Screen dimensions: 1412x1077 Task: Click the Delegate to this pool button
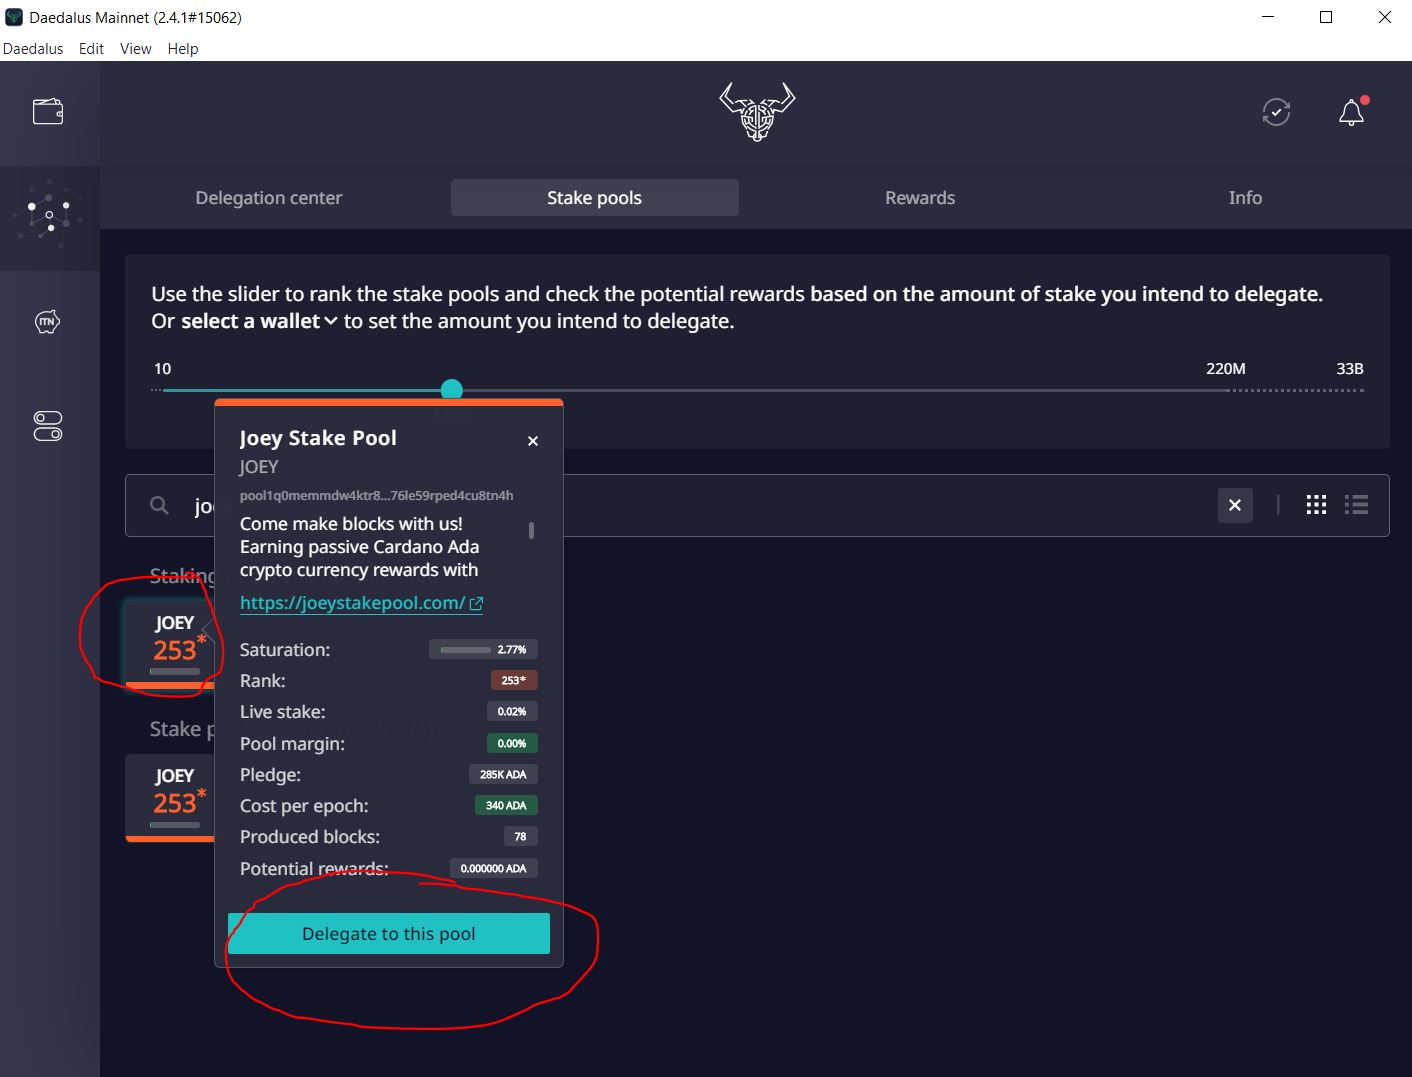click(389, 933)
